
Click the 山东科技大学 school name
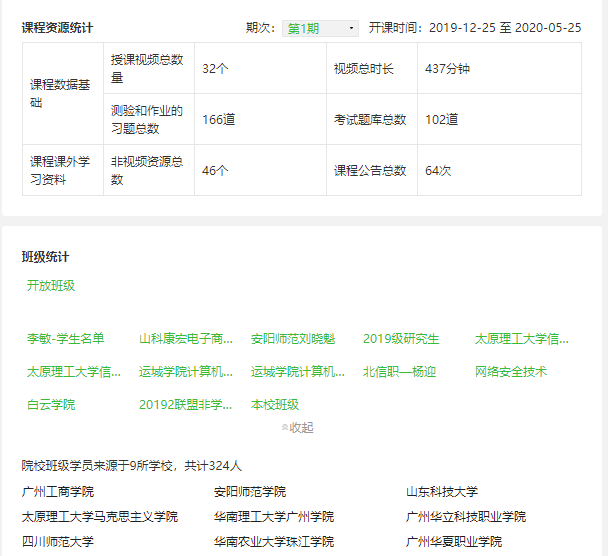point(442,492)
